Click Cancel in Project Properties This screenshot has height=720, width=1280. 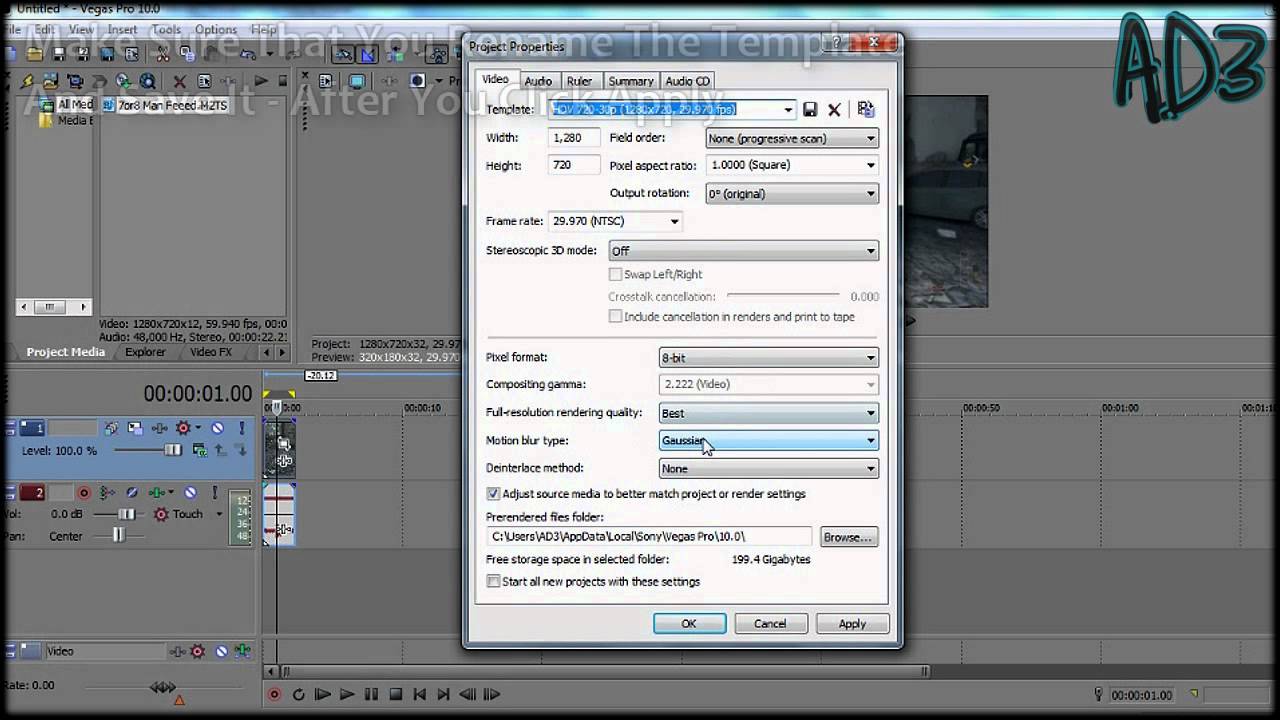coord(770,623)
